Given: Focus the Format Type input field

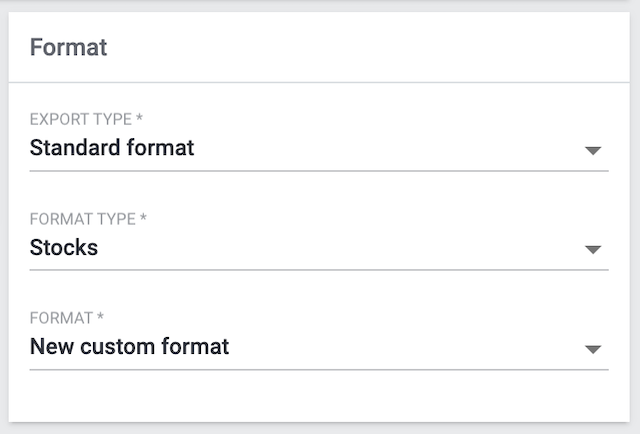Looking at the screenshot, I should 300,248.
